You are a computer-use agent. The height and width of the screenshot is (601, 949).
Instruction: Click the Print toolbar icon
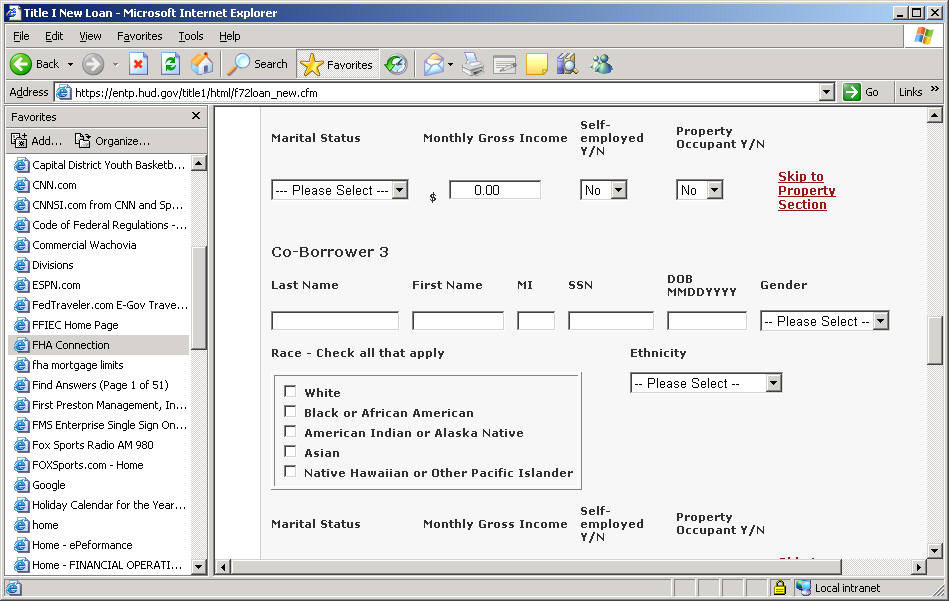[x=473, y=64]
